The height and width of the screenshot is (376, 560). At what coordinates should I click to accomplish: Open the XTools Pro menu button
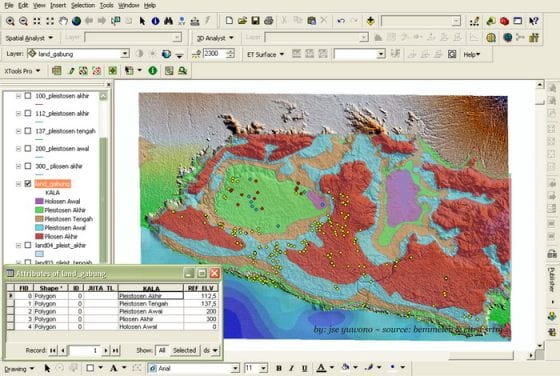(22, 71)
